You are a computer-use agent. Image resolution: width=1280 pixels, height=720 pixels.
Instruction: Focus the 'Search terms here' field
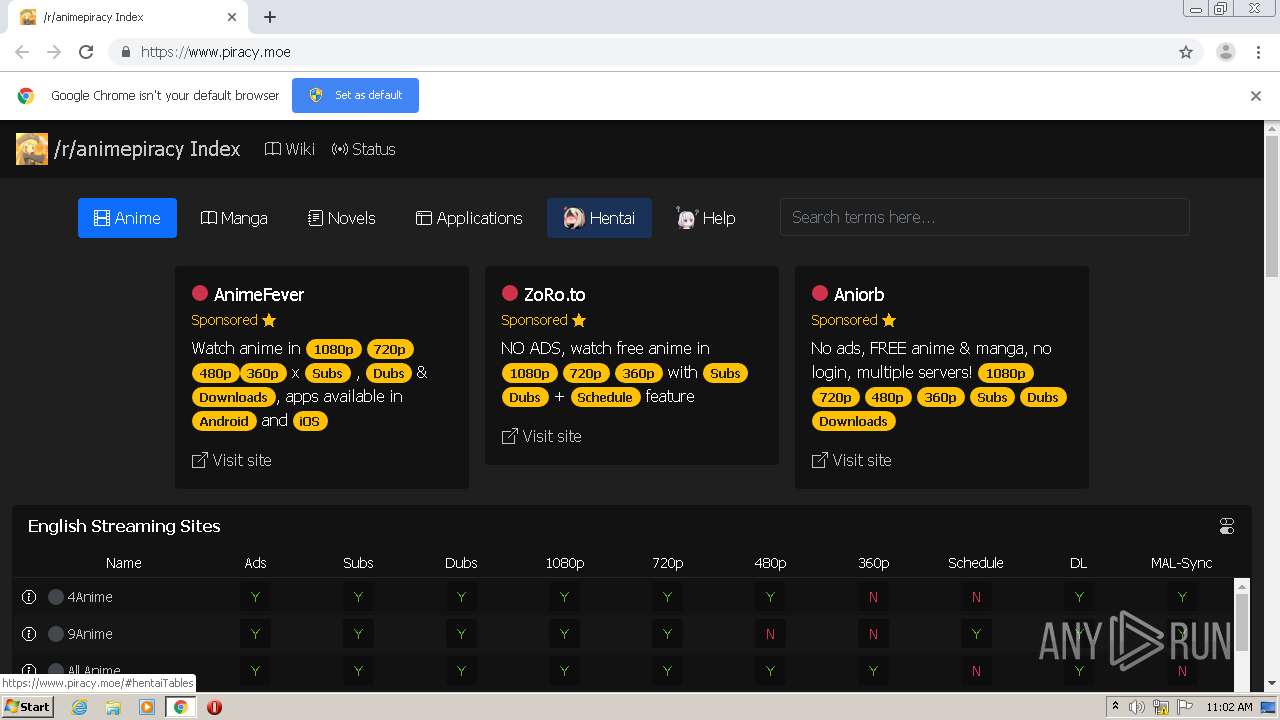tap(984, 217)
